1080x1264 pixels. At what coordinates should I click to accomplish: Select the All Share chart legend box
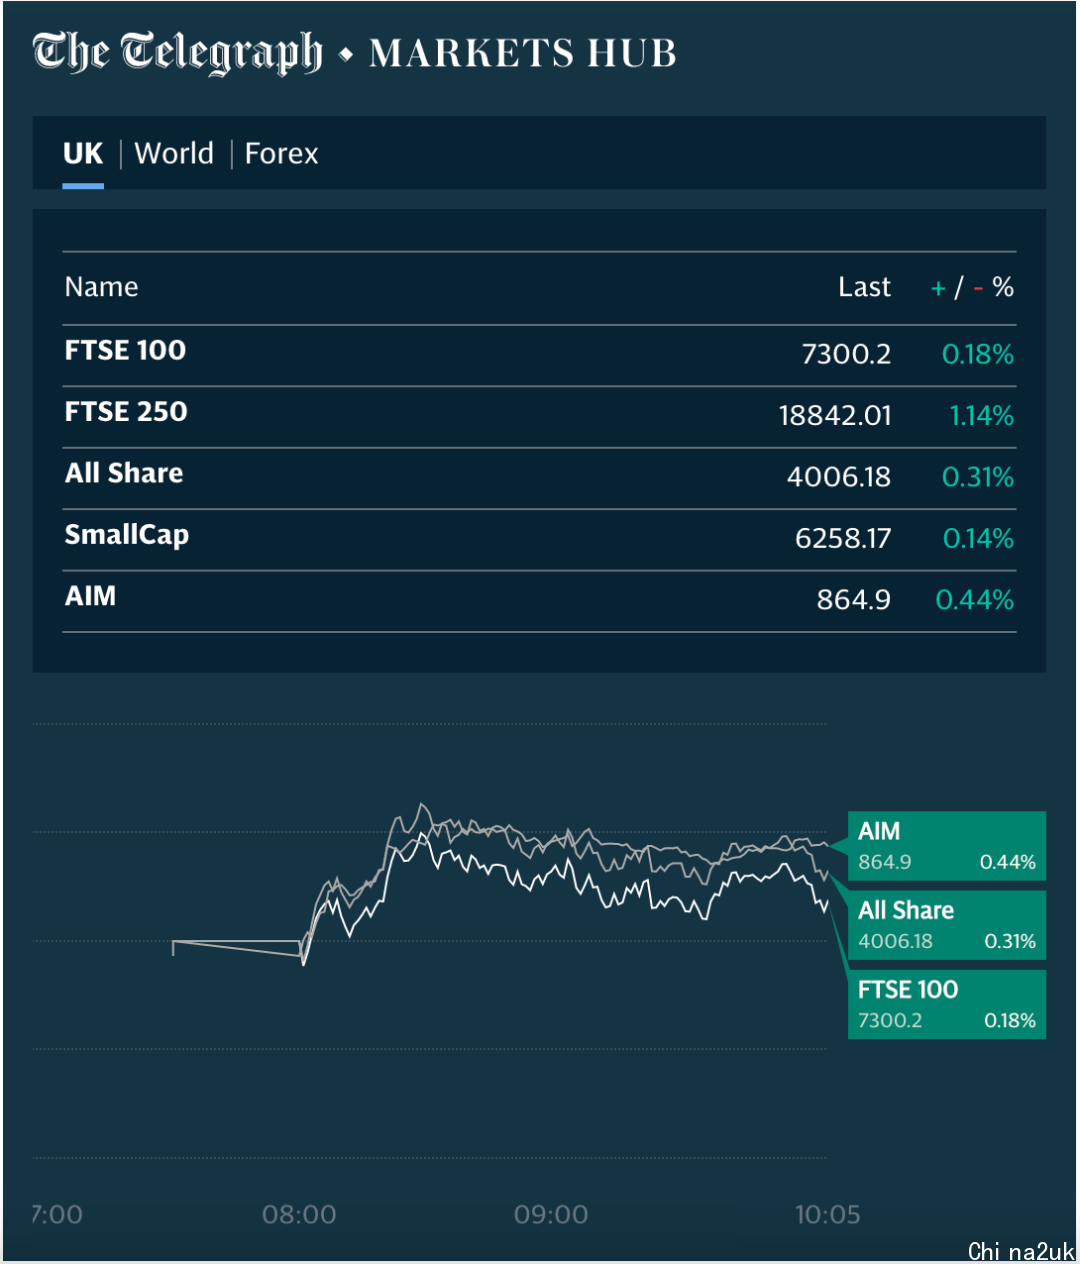(947, 925)
